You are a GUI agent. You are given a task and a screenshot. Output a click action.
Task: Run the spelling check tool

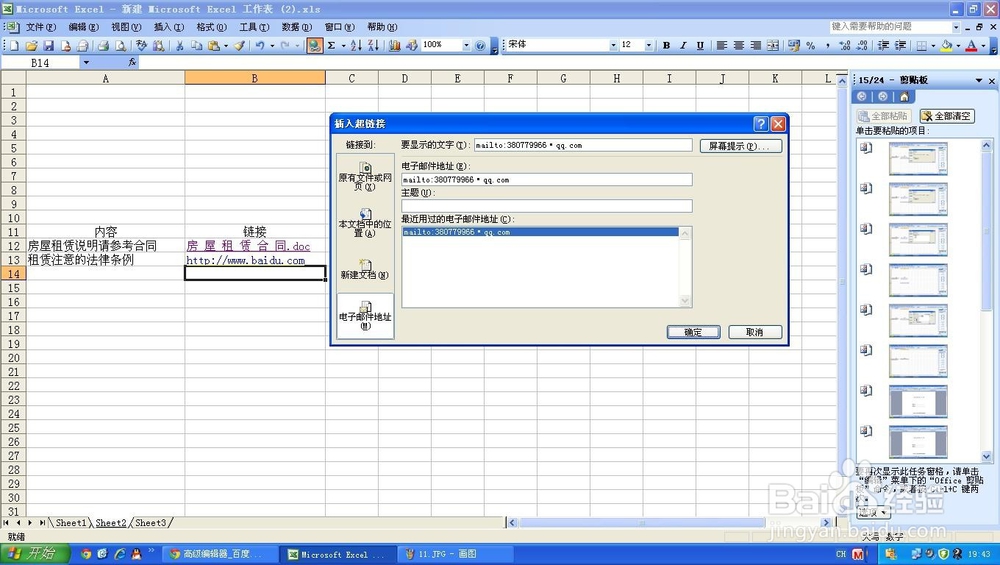click(x=142, y=45)
